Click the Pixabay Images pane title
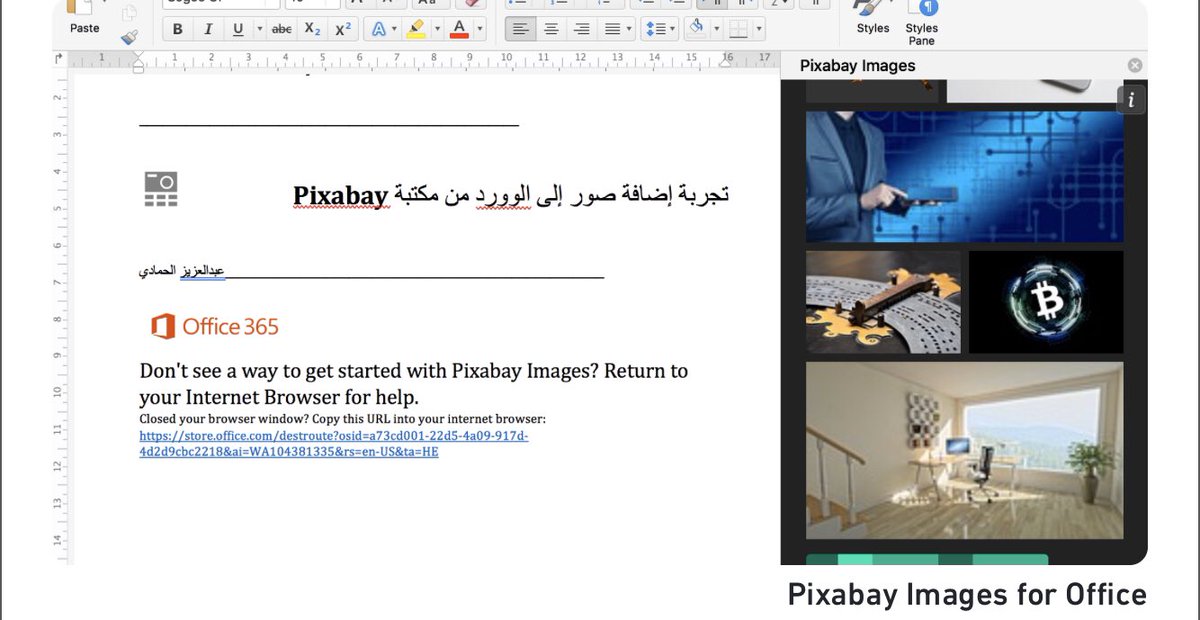 pos(858,66)
